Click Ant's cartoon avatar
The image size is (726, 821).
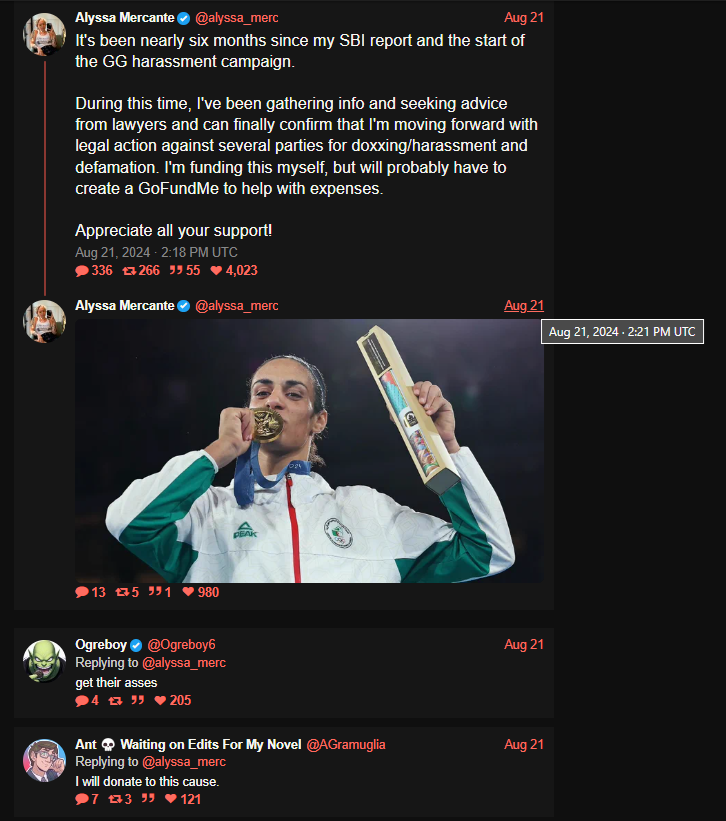tap(44, 760)
